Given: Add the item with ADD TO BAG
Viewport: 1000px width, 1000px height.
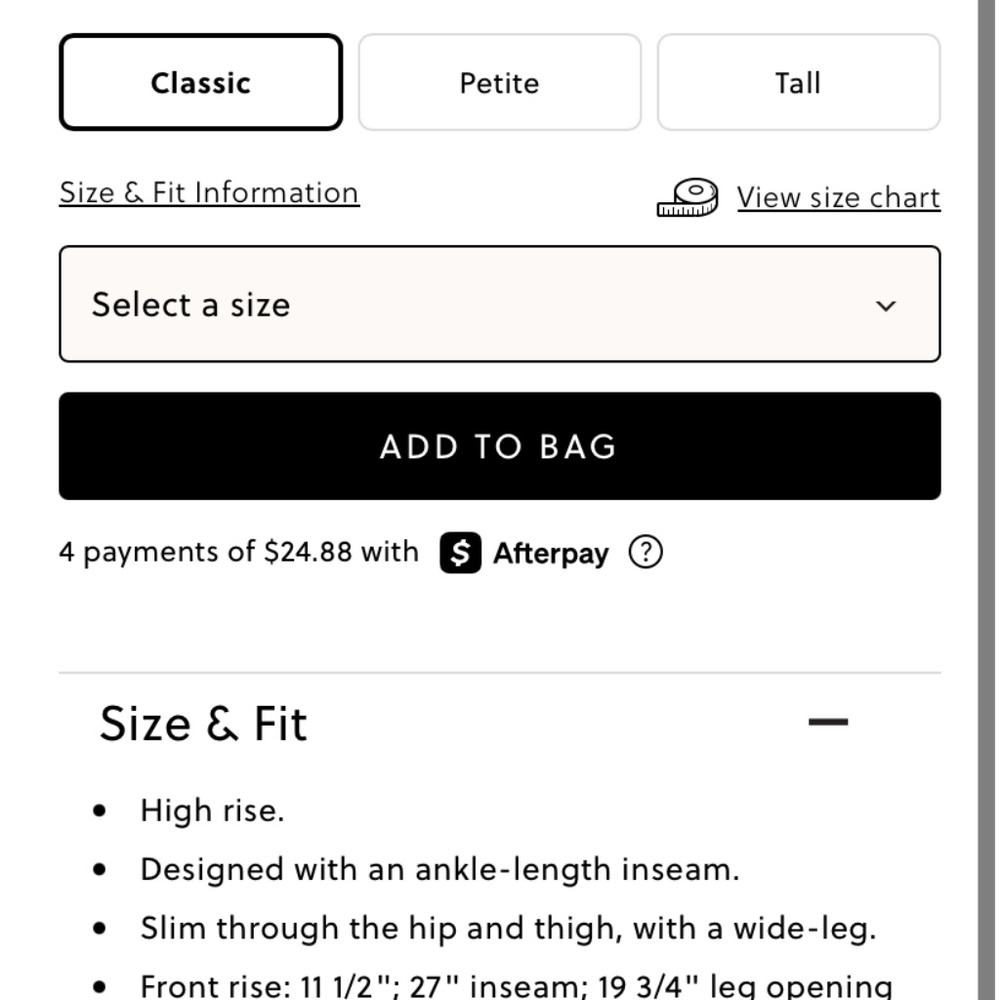Looking at the screenshot, I should pyautogui.click(x=499, y=446).
